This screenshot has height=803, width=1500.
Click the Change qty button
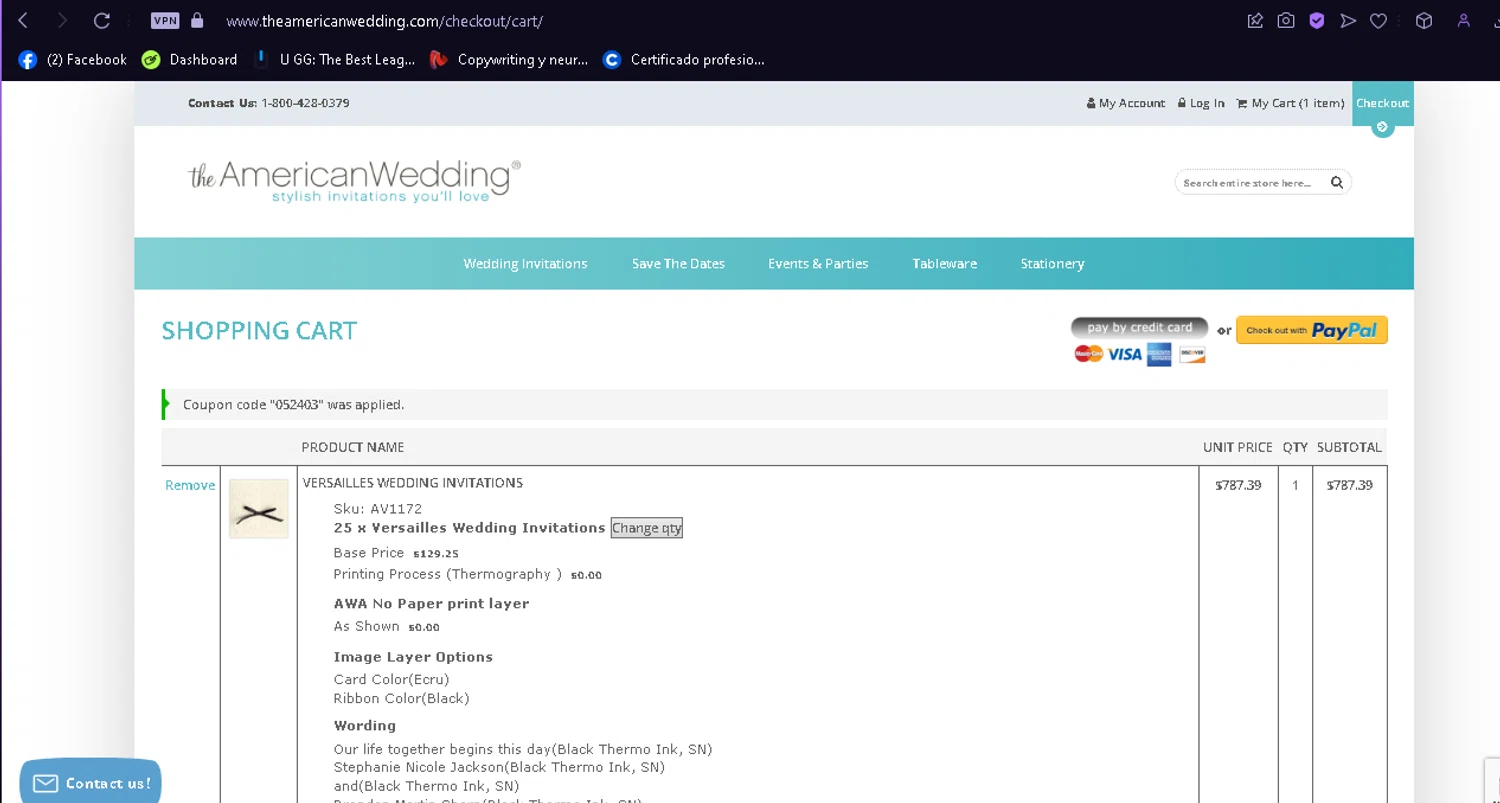coord(647,528)
